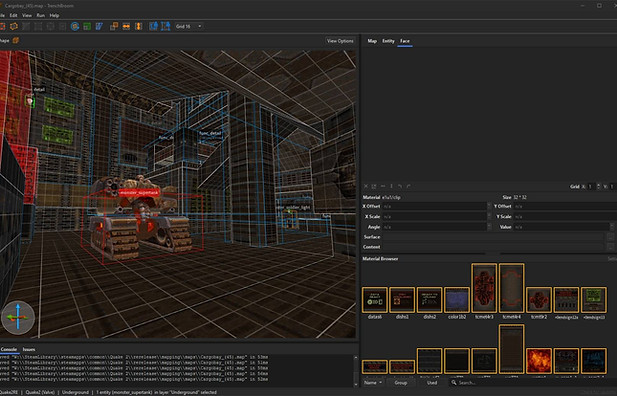Viewport: 617px width, 396px height.
Task: Activate the blue shear tool
Action: pyautogui.click(x=99, y=26)
